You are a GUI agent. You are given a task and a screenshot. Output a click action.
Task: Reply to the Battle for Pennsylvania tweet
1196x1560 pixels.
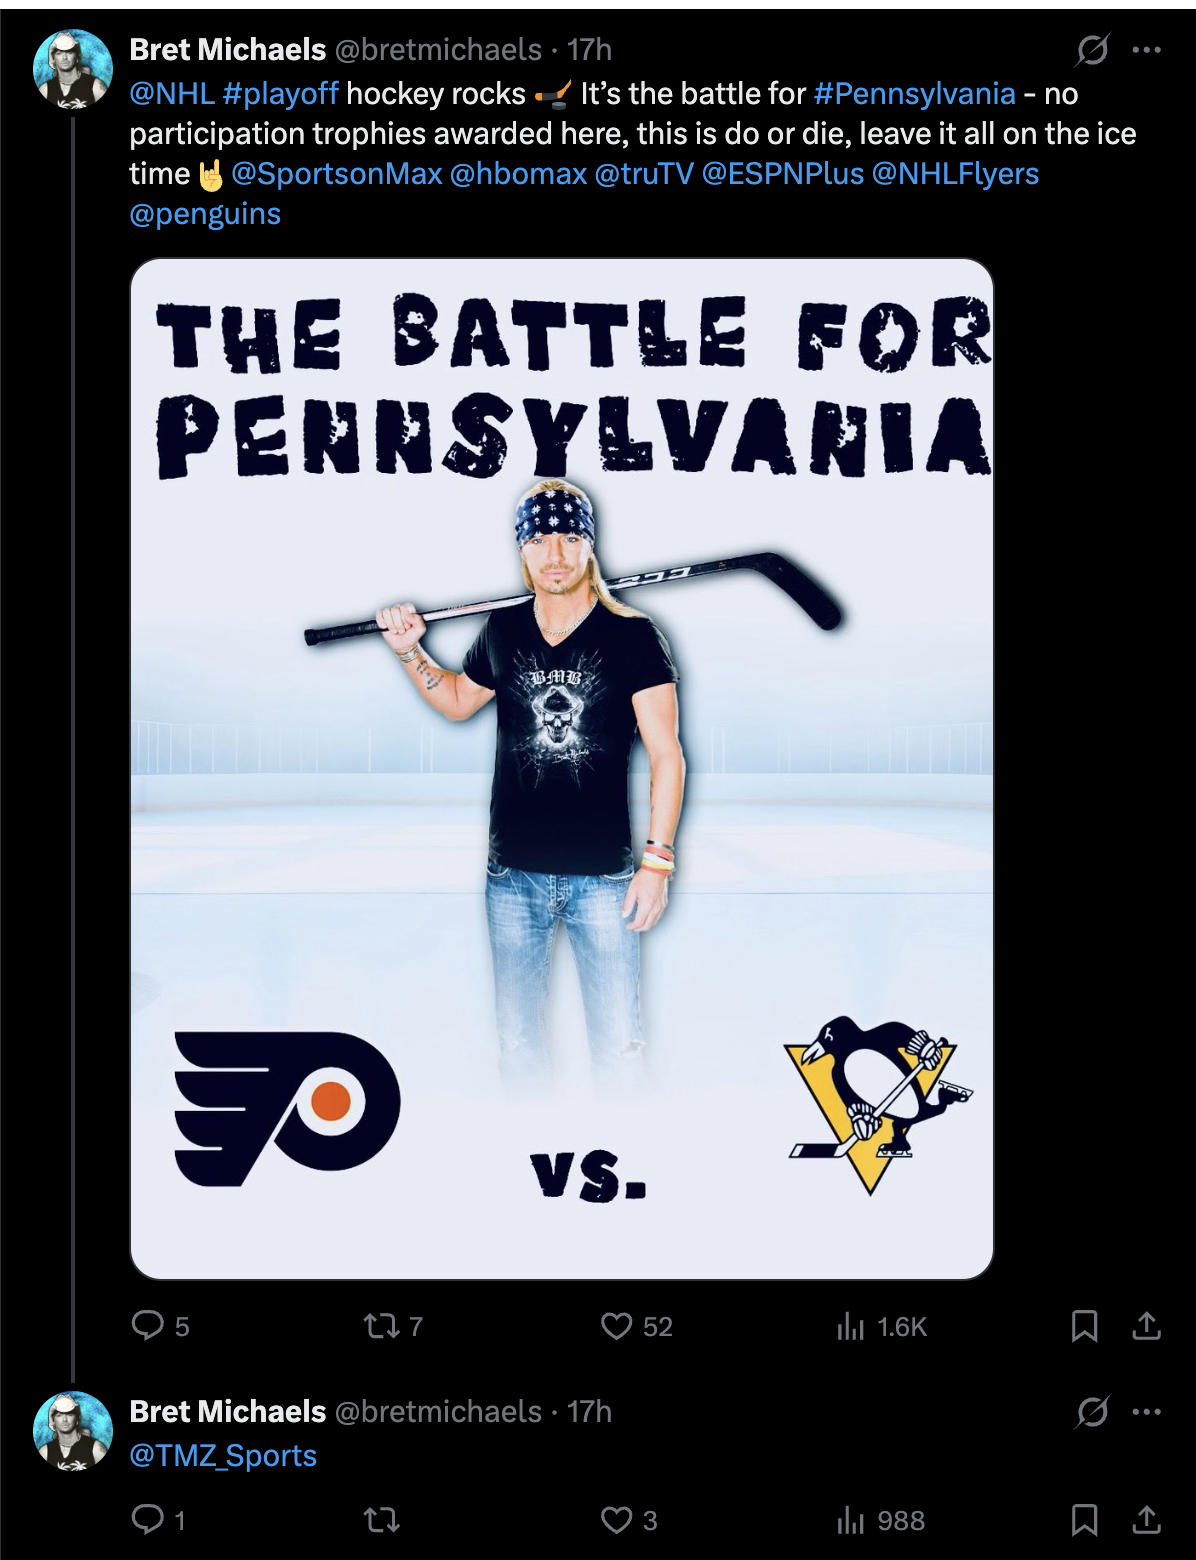[x=148, y=1326]
